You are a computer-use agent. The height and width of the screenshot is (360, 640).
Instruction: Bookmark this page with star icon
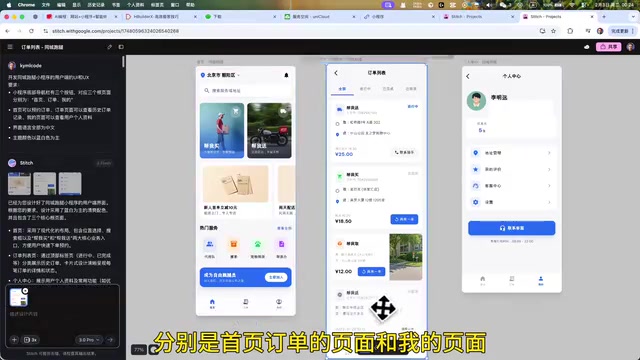pyautogui.click(x=553, y=31)
